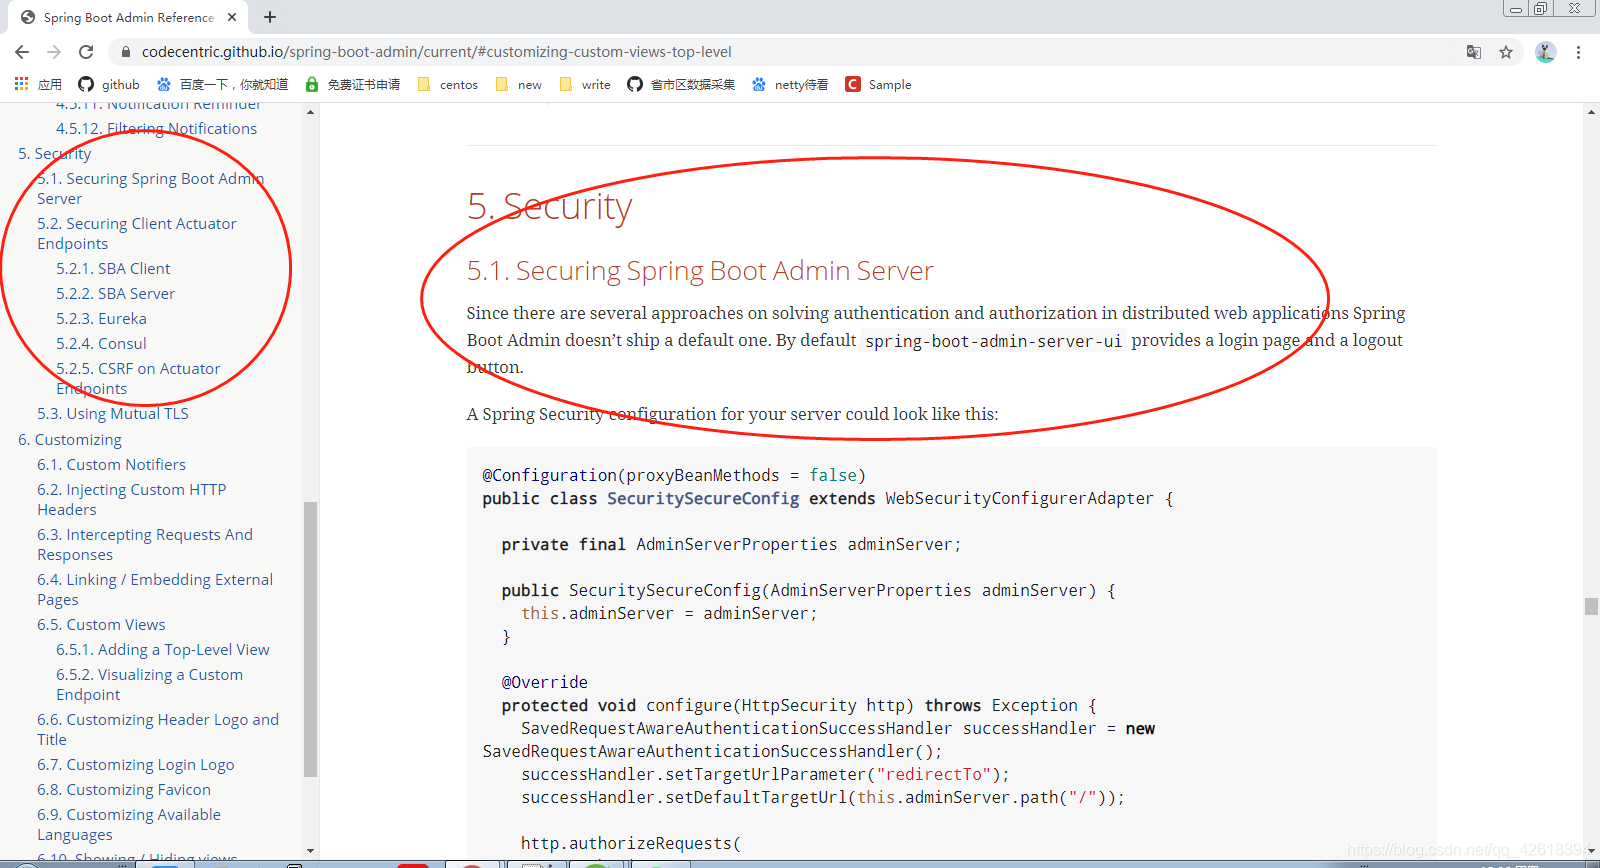The image size is (1600, 868).
Task: Open the write bookmark folder
Action: [x=585, y=84]
